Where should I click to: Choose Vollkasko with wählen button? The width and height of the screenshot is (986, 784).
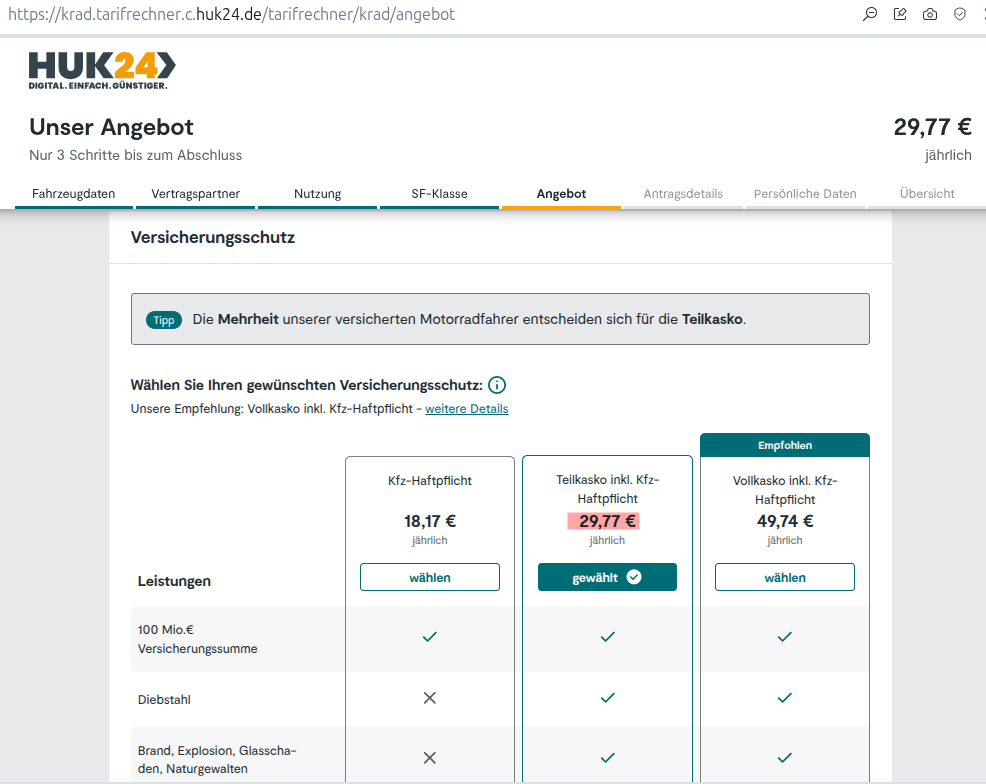(x=784, y=577)
